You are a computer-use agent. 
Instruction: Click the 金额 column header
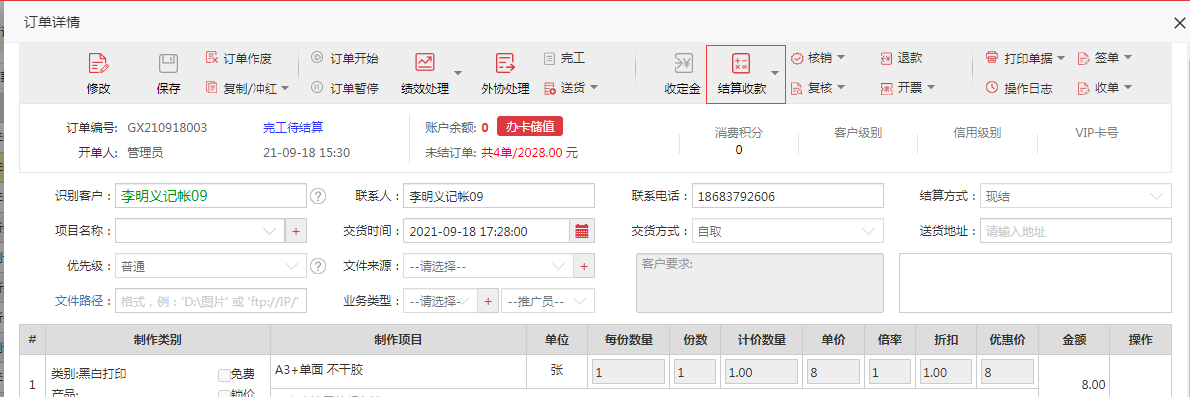coord(1074,339)
